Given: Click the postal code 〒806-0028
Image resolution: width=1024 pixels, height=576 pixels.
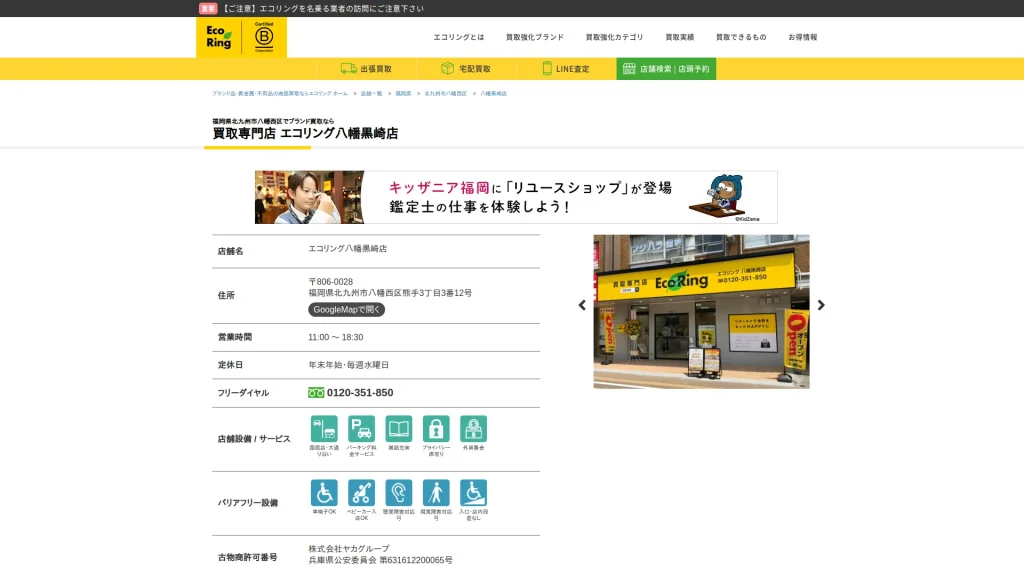Looking at the screenshot, I should click(x=330, y=281).
